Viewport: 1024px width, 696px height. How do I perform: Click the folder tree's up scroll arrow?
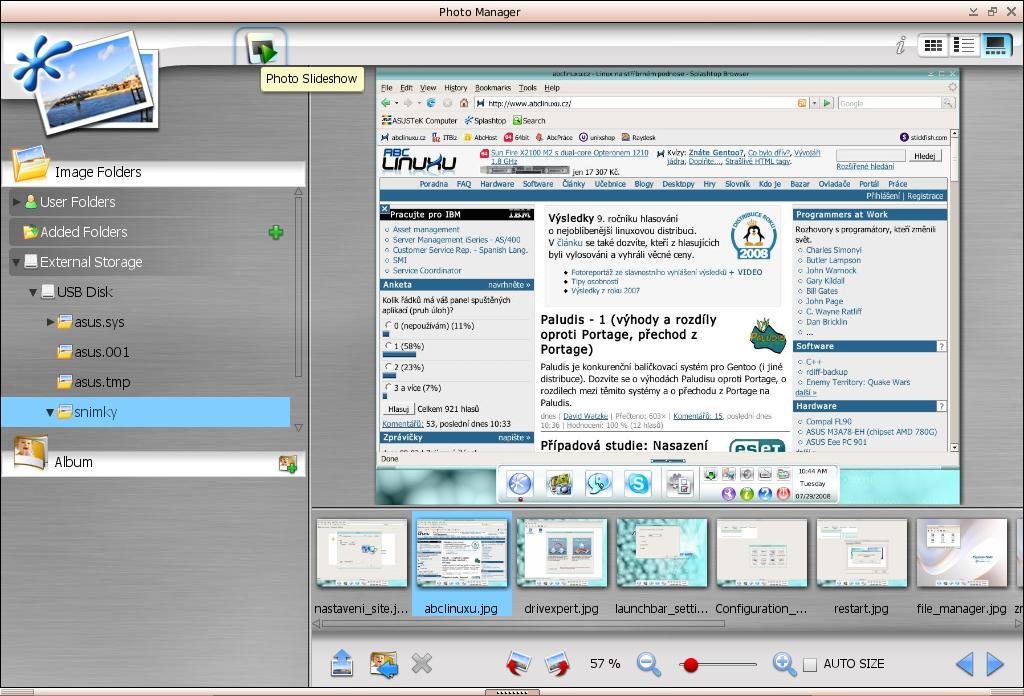click(x=298, y=192)
